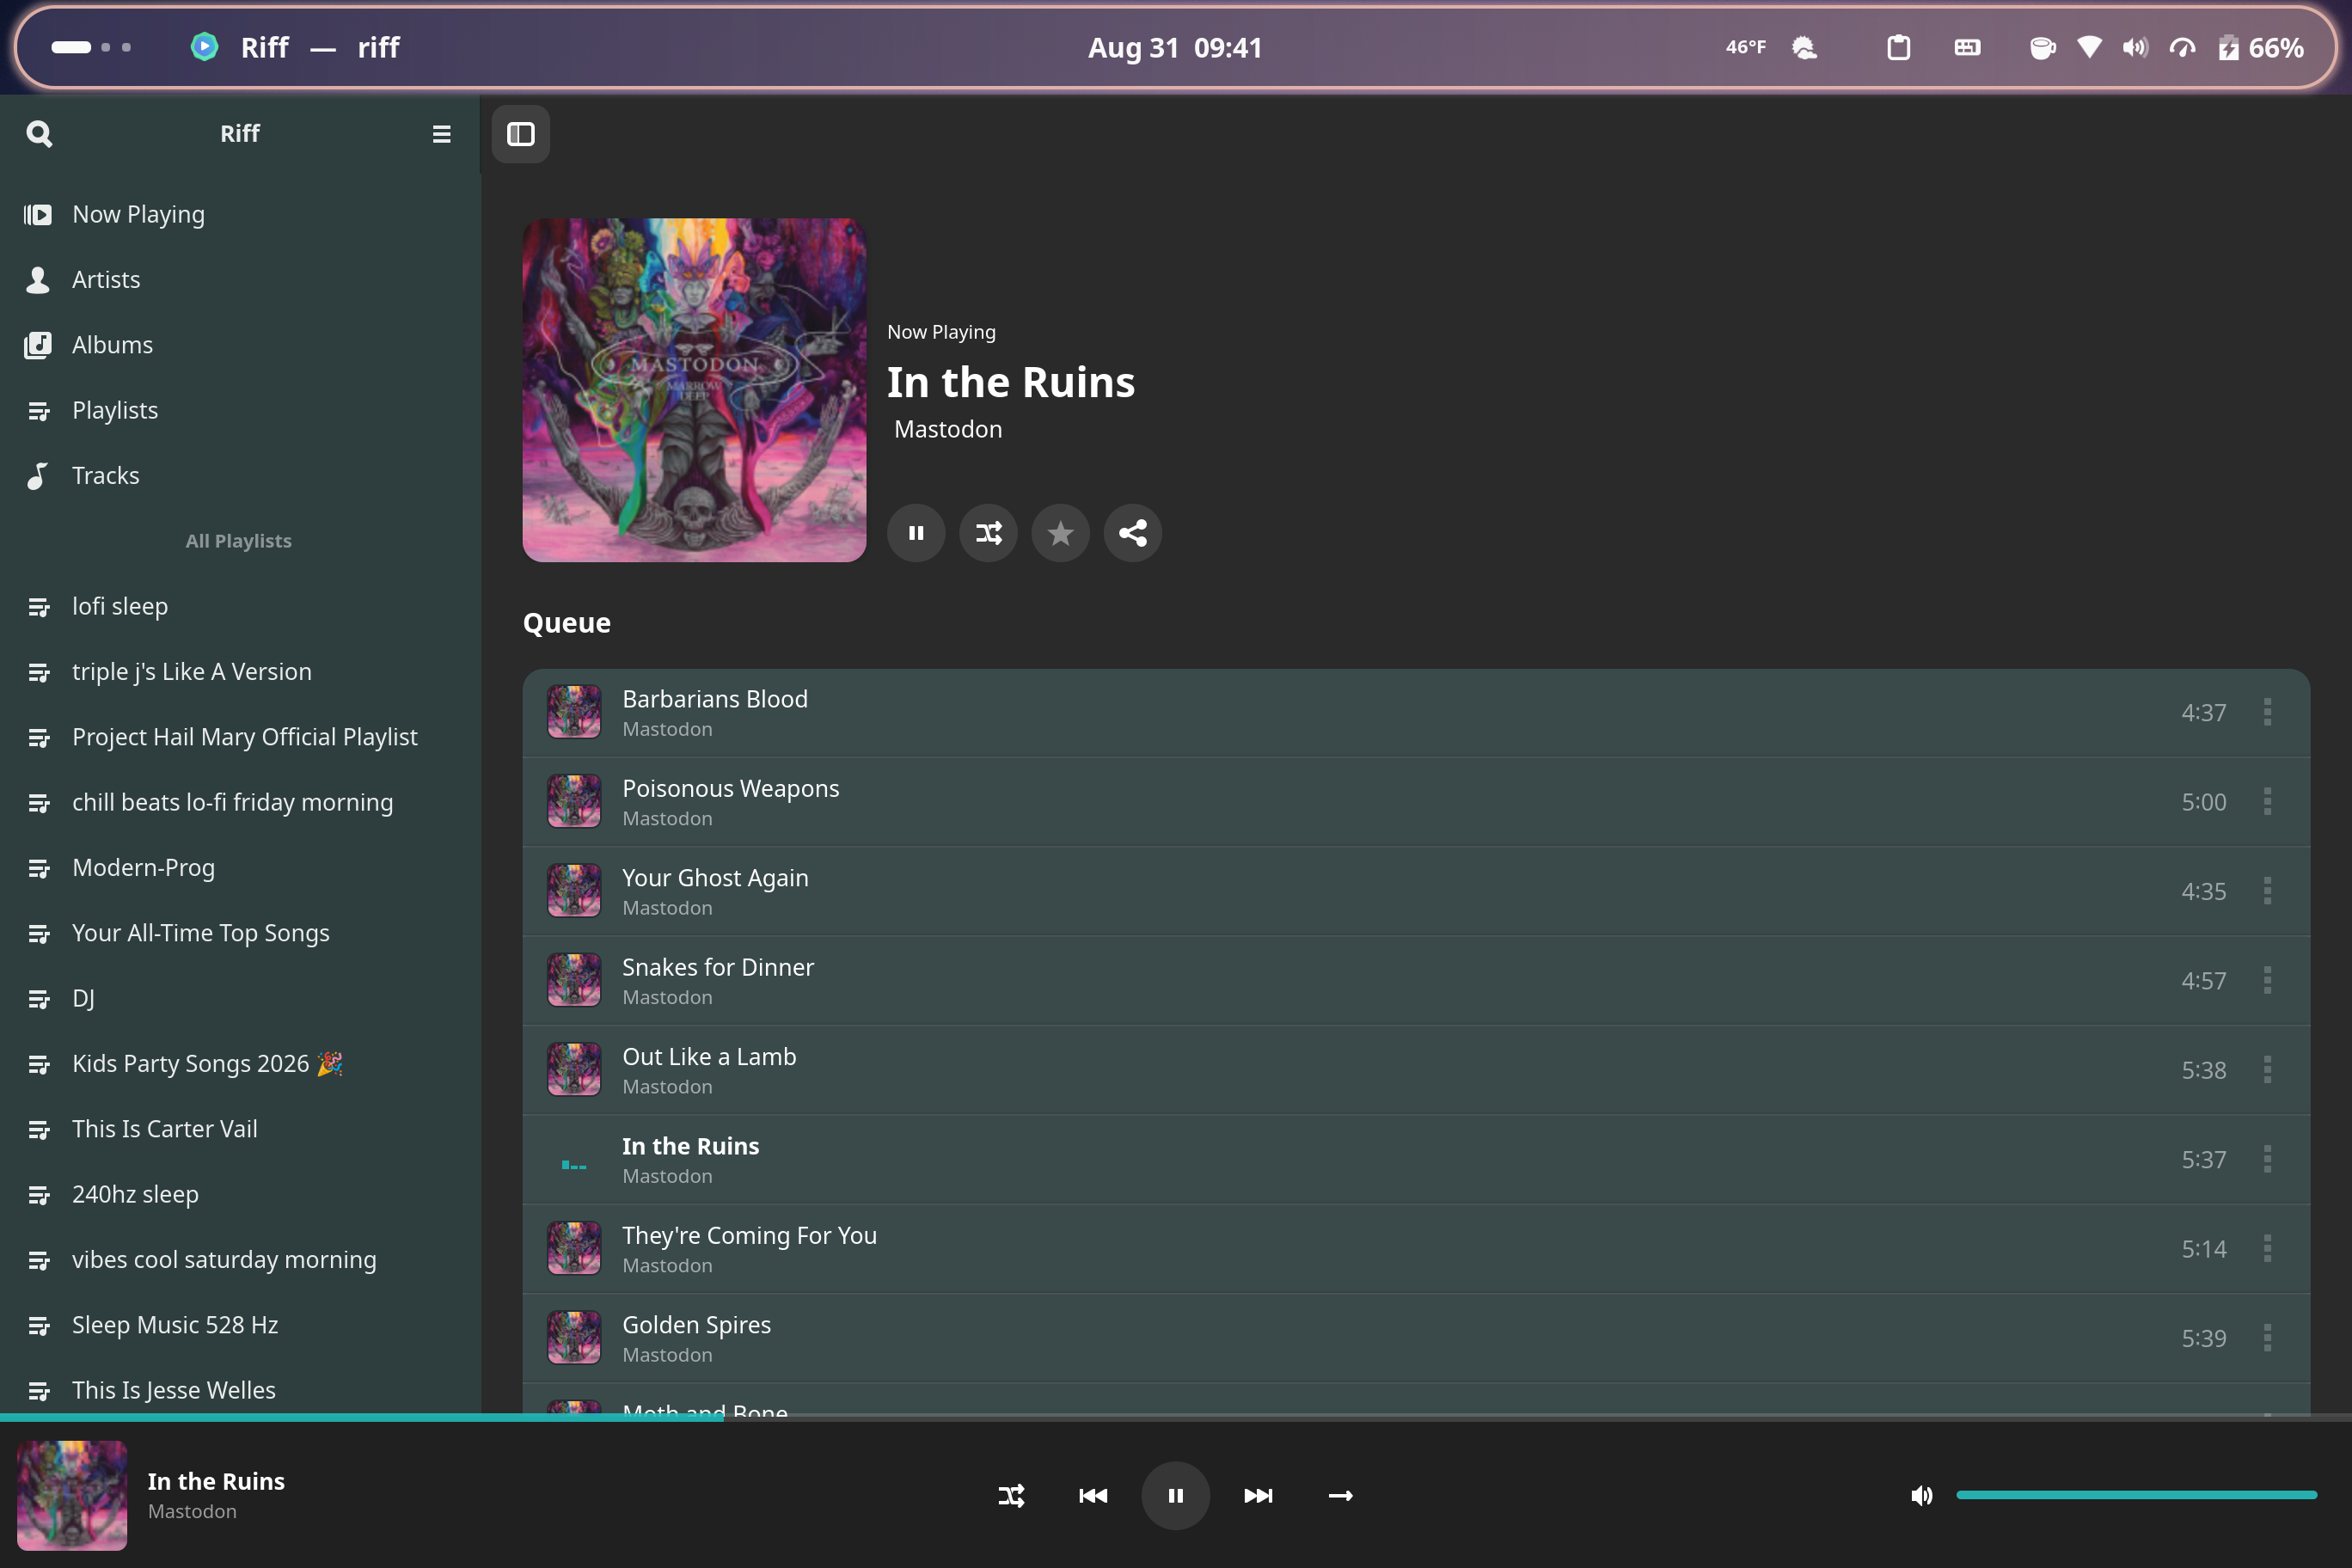Screen dimensions: 2352x1568
Task: Mute using the volume speaker icon
Action: [x=1921, y=1496]
